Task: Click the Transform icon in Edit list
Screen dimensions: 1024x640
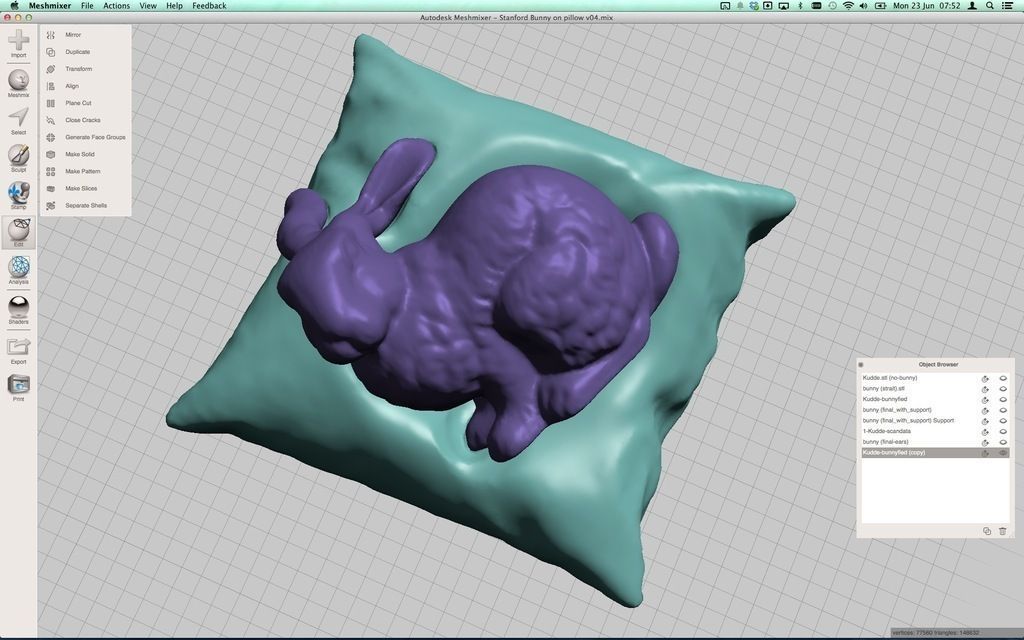Action: click(x=50, y=69)
